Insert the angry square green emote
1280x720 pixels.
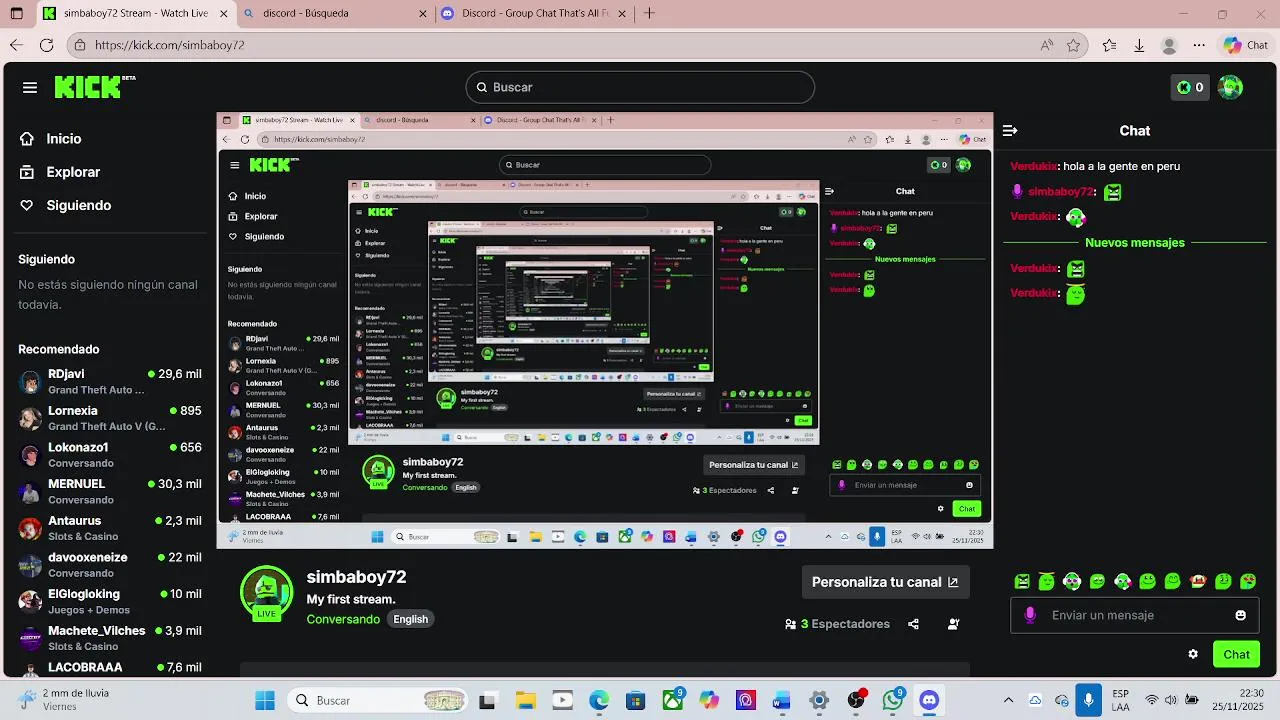1022,581
